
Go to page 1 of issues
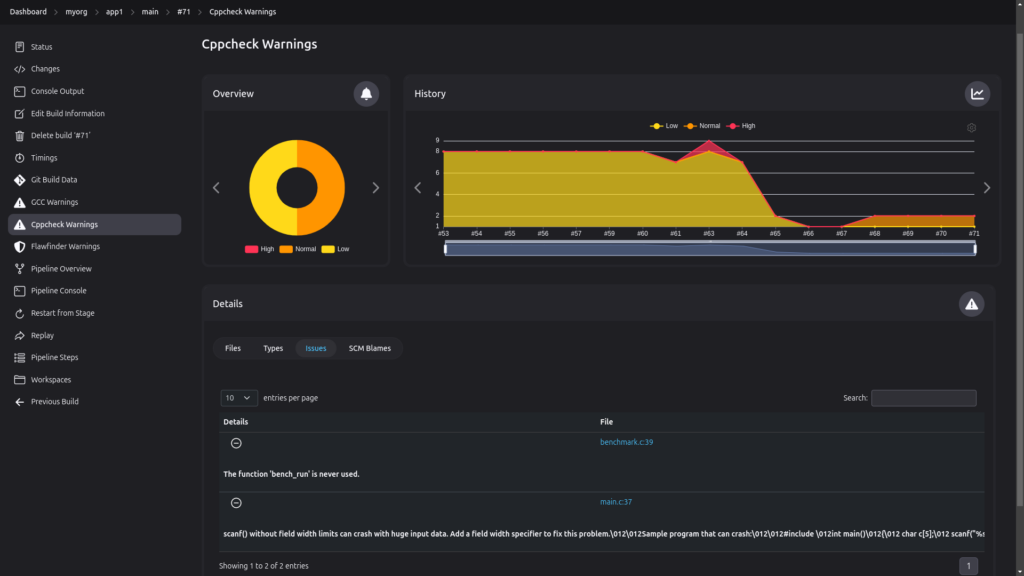click(968, 566)
